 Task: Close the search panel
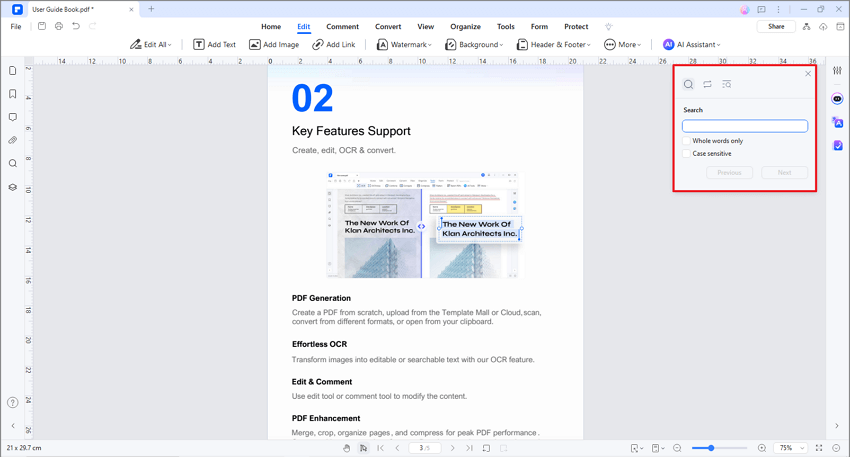pyautogui.click(x=808, y=74)
